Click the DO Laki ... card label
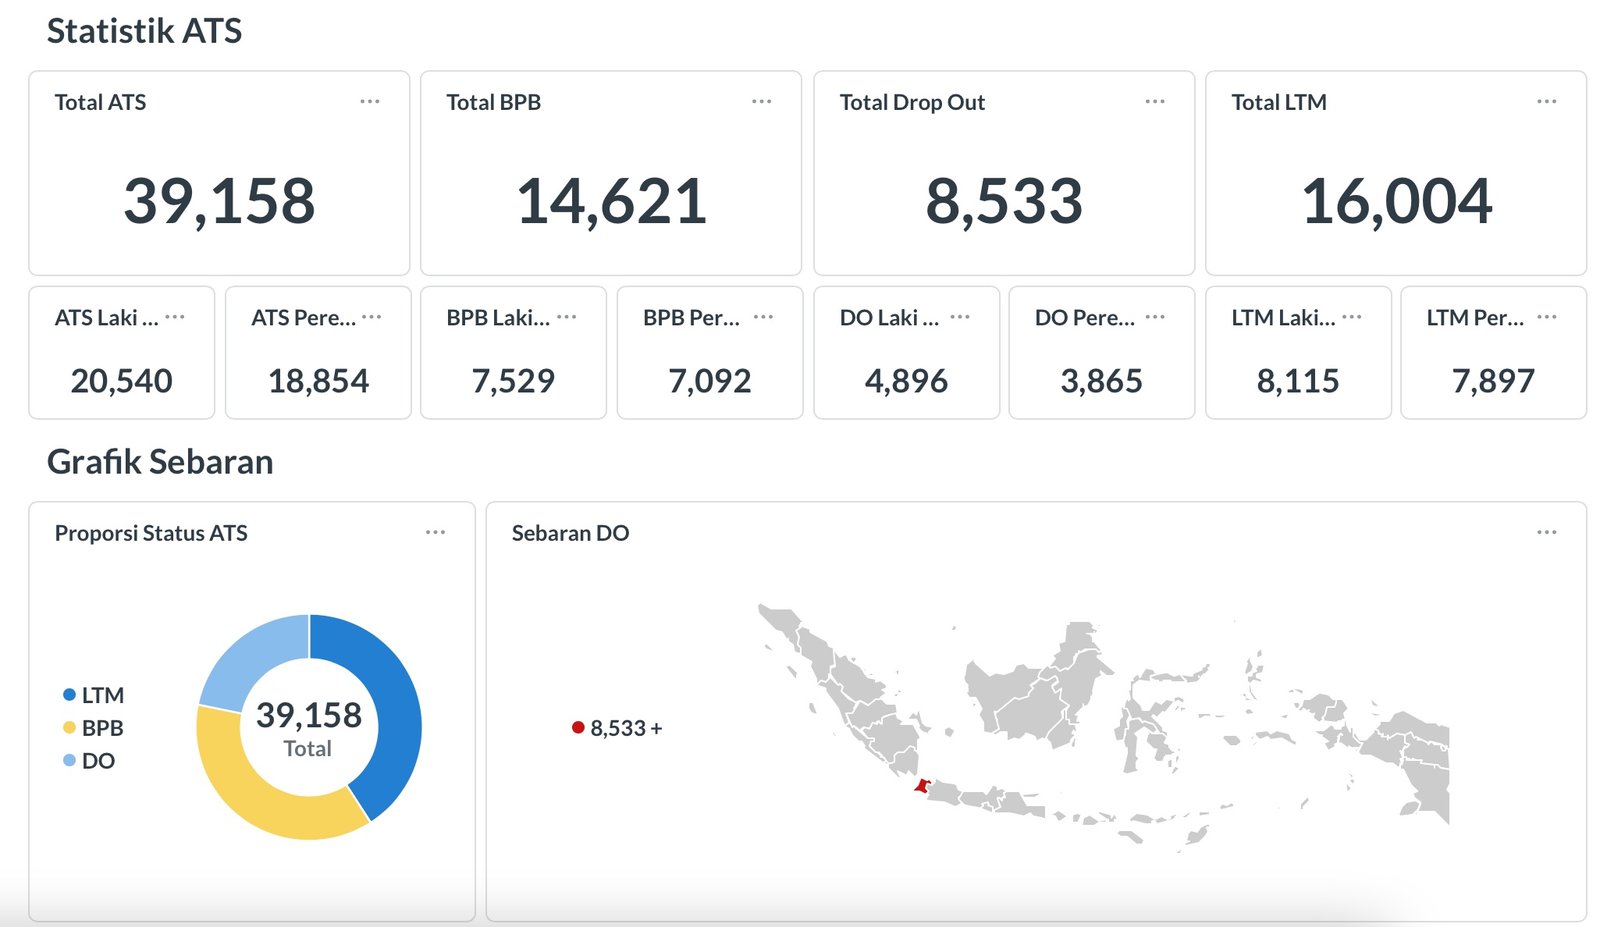This screenshot has width=1600, height=927. [889, 318]
